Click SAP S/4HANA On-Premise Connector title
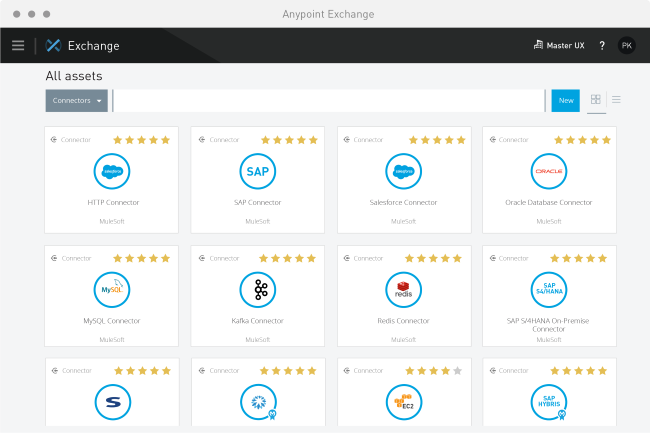Viewport: 650px width, 433px height. (548, 325)
